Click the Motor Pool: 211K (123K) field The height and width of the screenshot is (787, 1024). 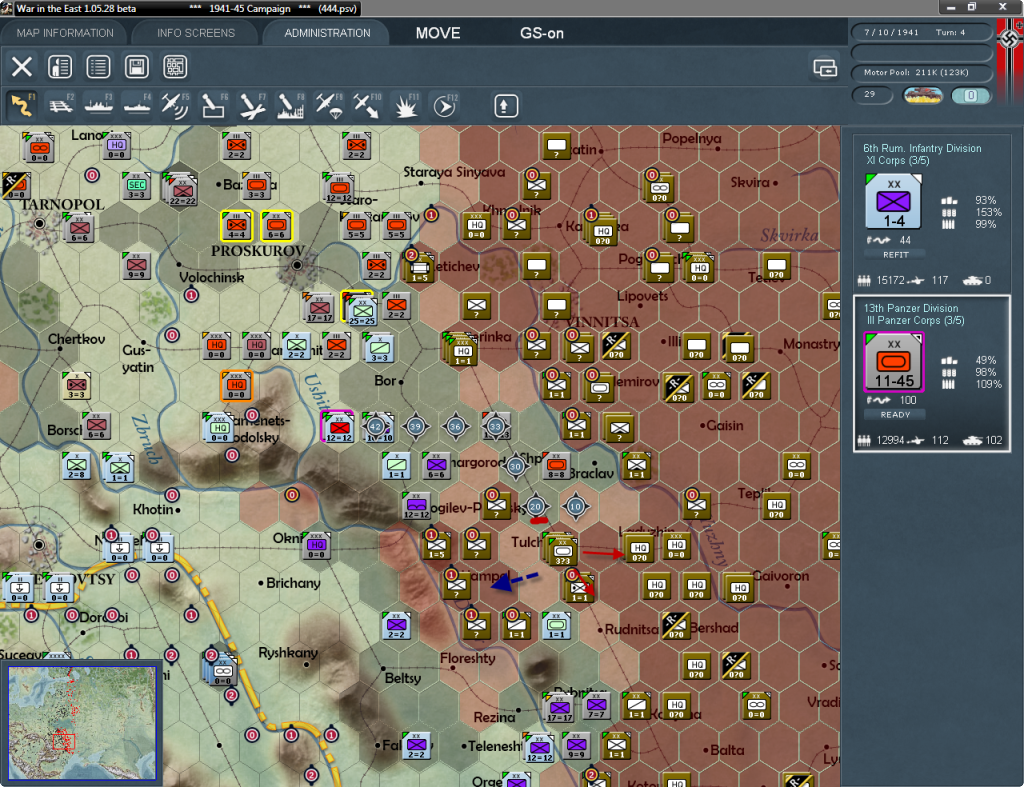coord(921,72)
